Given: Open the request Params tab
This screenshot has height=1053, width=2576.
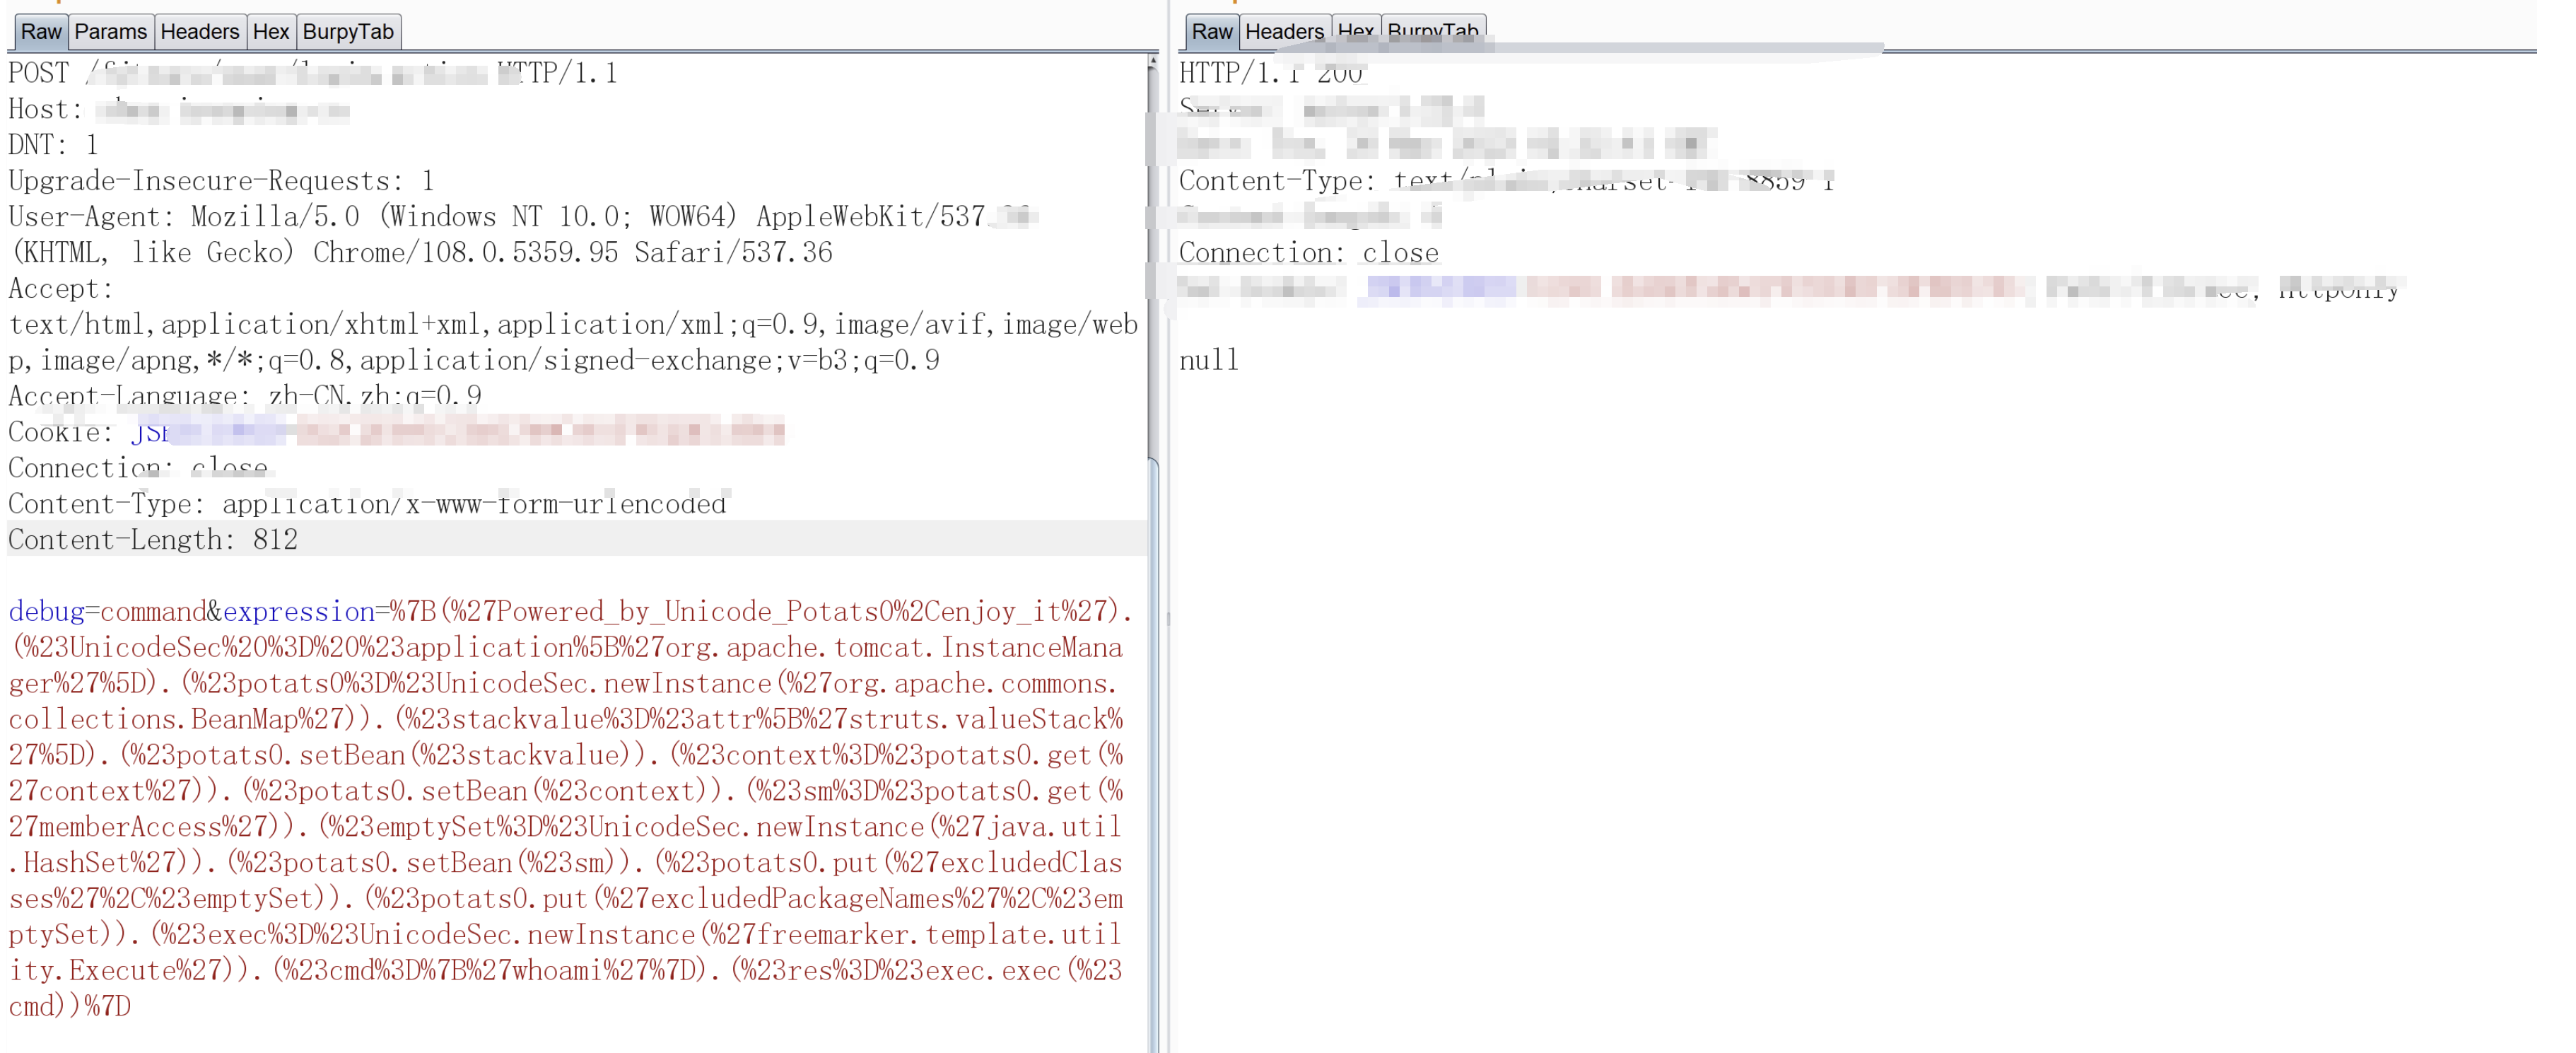Looking at the screenshot, I should 110,31.
